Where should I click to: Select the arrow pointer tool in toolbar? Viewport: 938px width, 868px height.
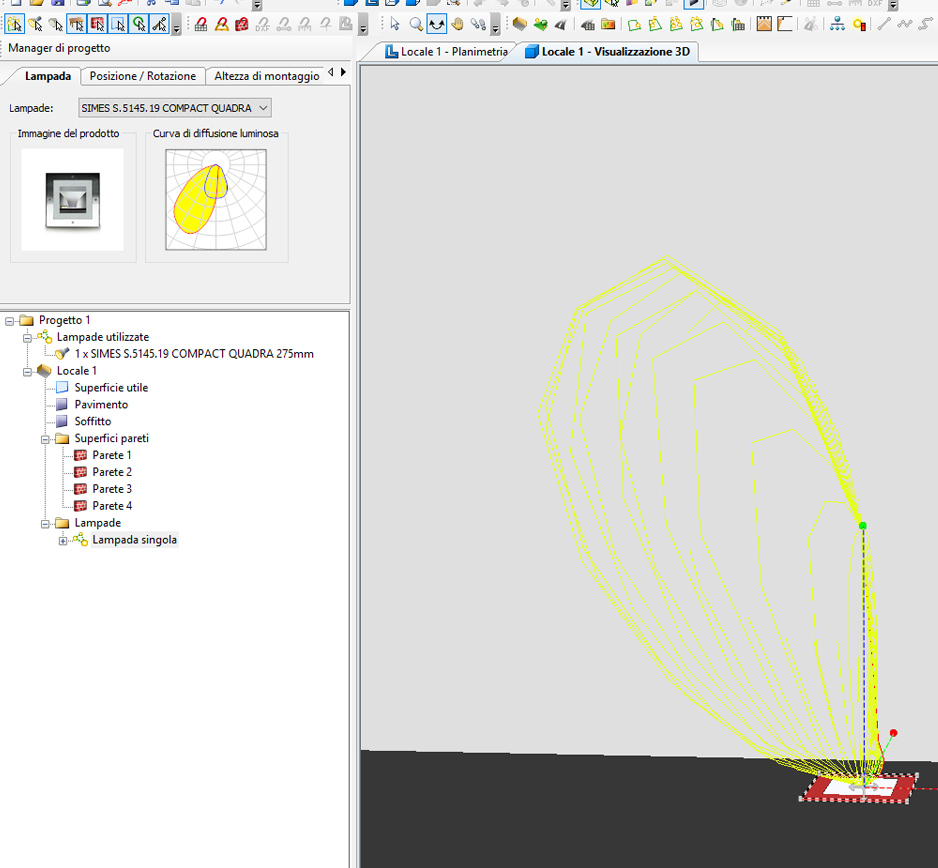coord(395,24)
